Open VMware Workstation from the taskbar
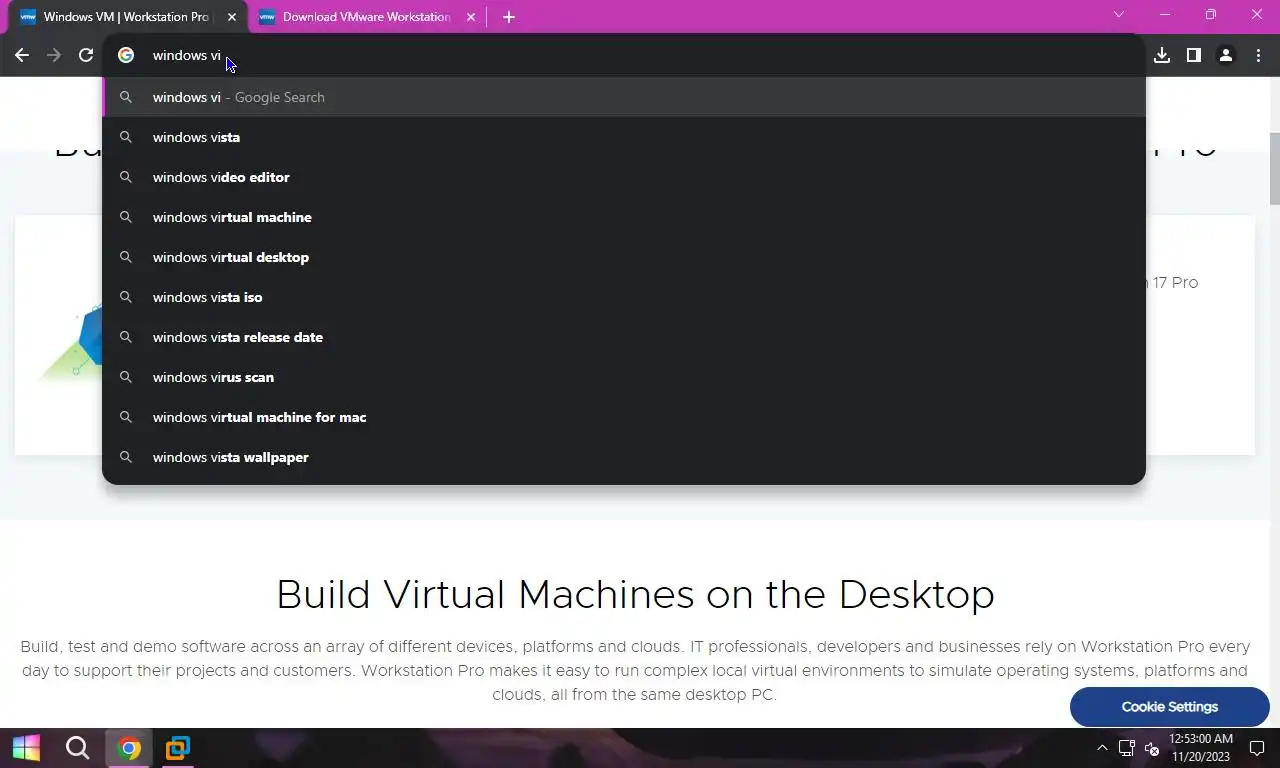 [178, 747]
